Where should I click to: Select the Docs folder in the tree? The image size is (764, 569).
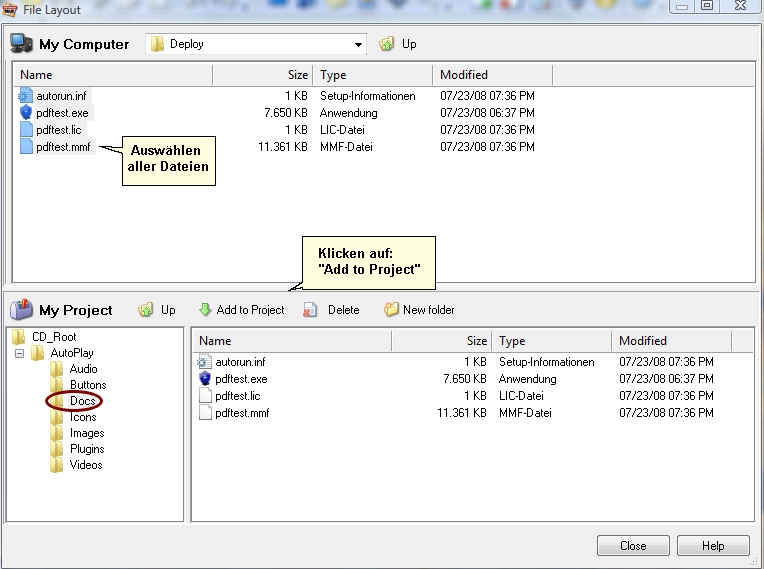82,401
